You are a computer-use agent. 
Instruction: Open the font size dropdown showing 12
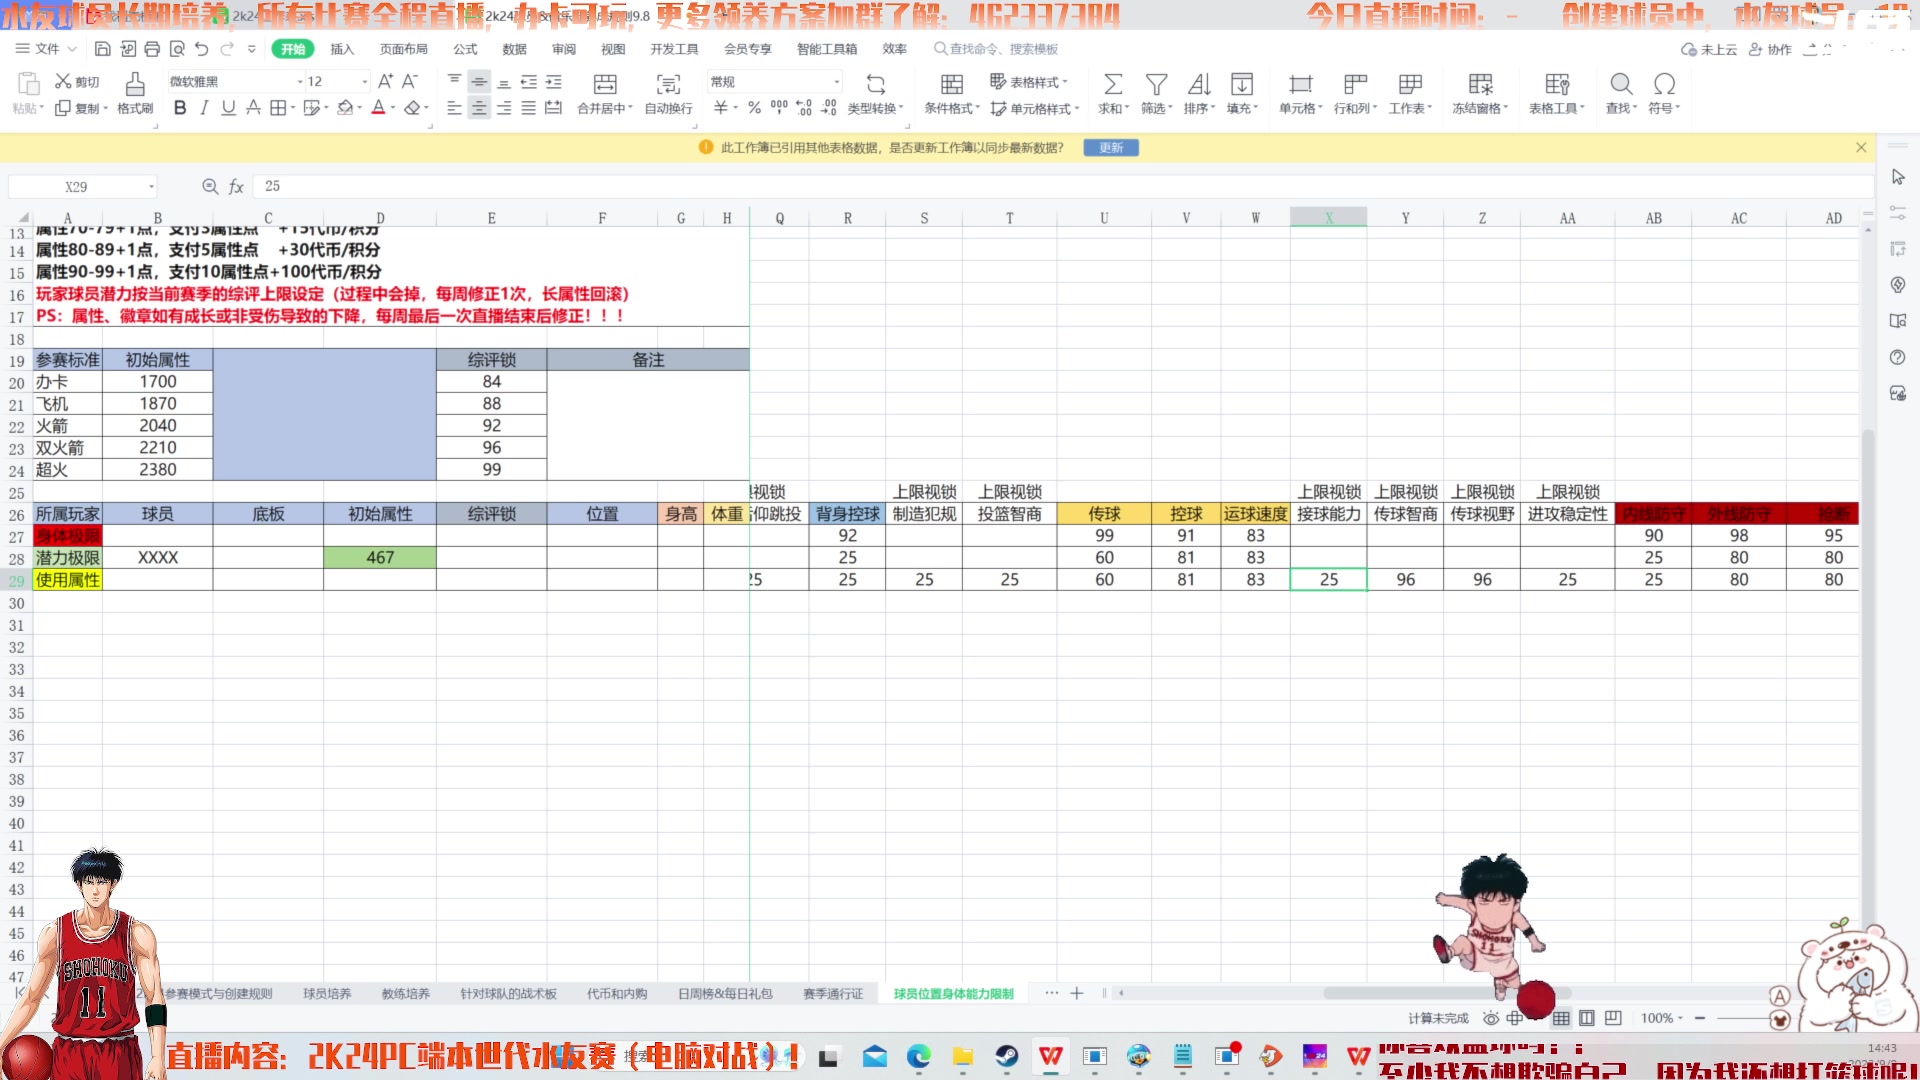click(x=365, y=82)
